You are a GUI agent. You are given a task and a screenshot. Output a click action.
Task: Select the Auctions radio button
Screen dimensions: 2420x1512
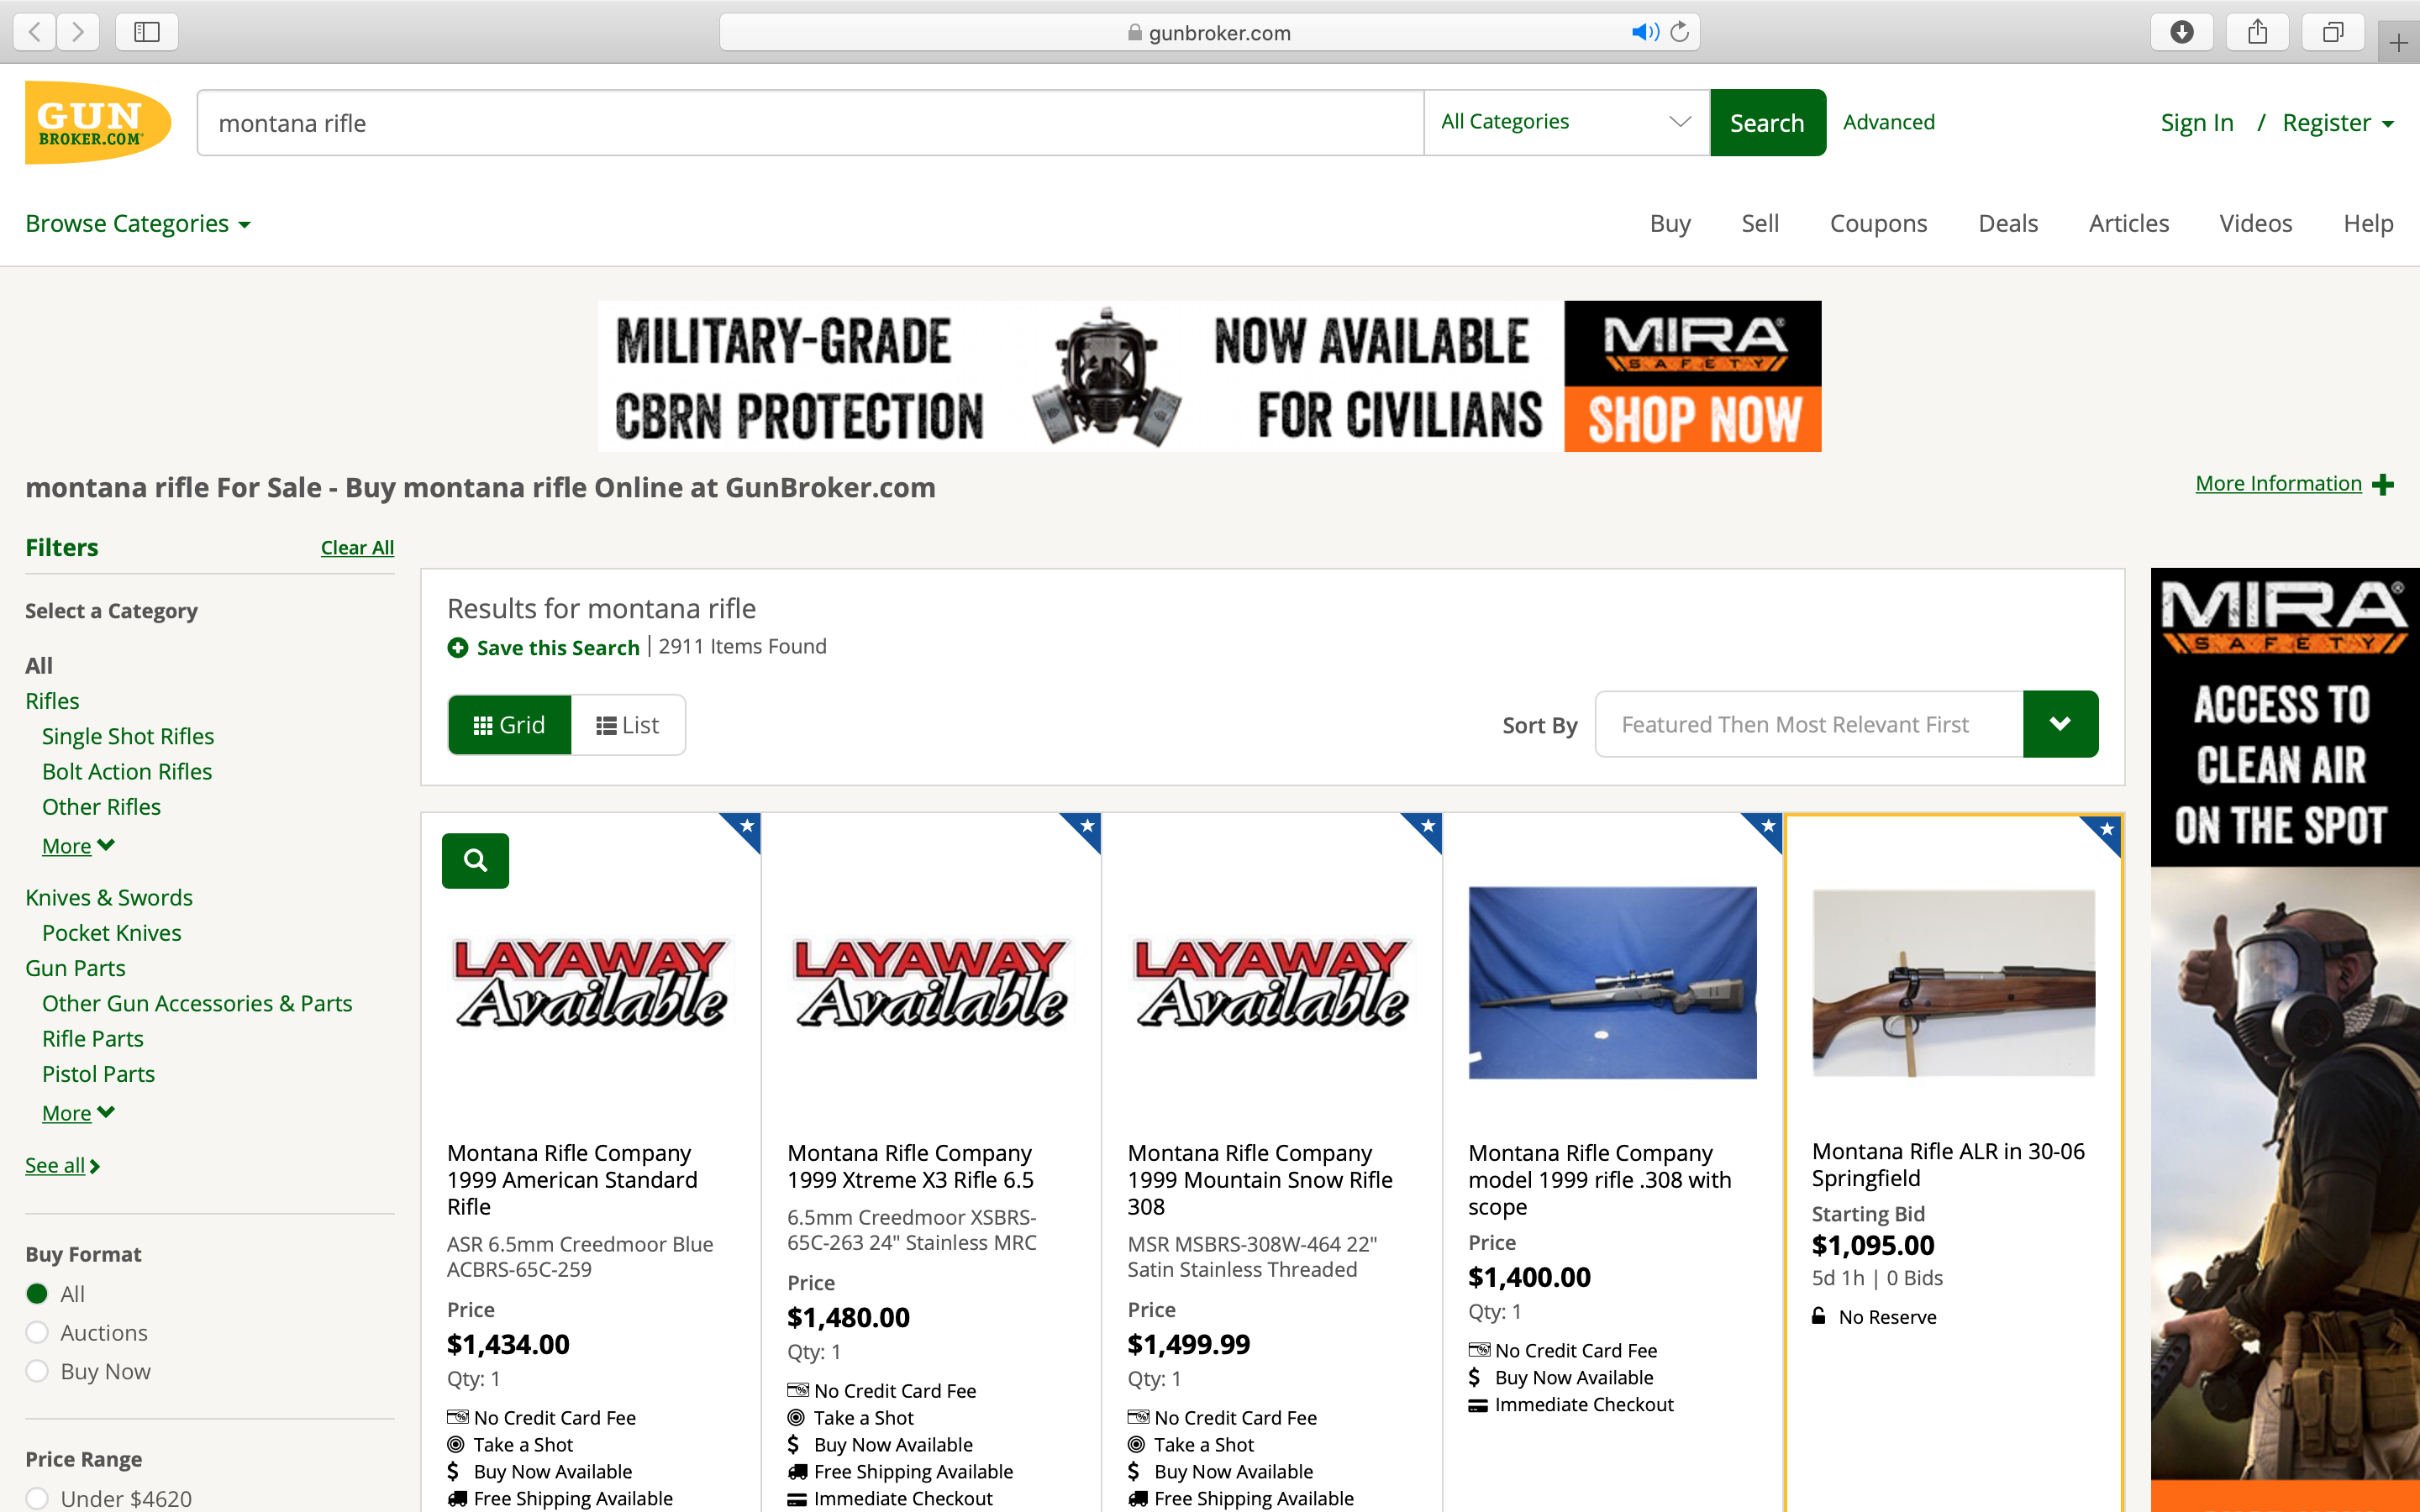(37, 1333)
